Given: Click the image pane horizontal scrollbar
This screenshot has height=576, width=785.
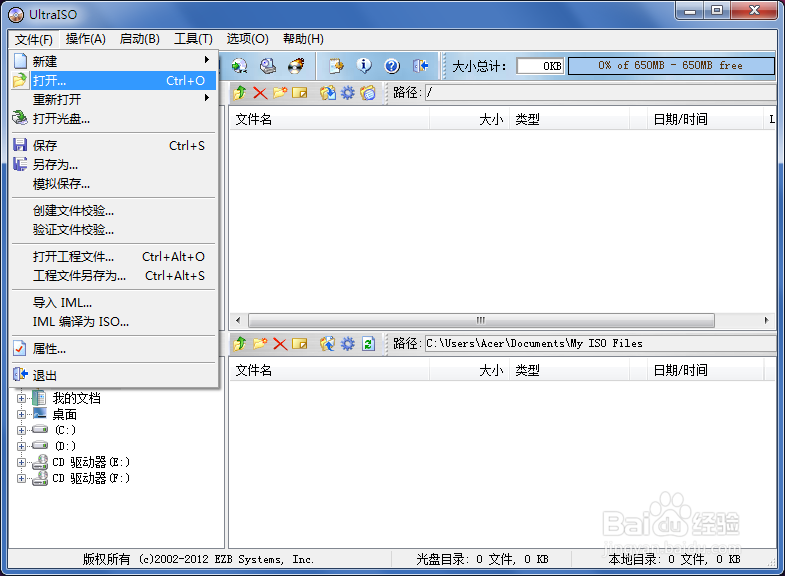Looking at the screenshot, I should (481, 320).
